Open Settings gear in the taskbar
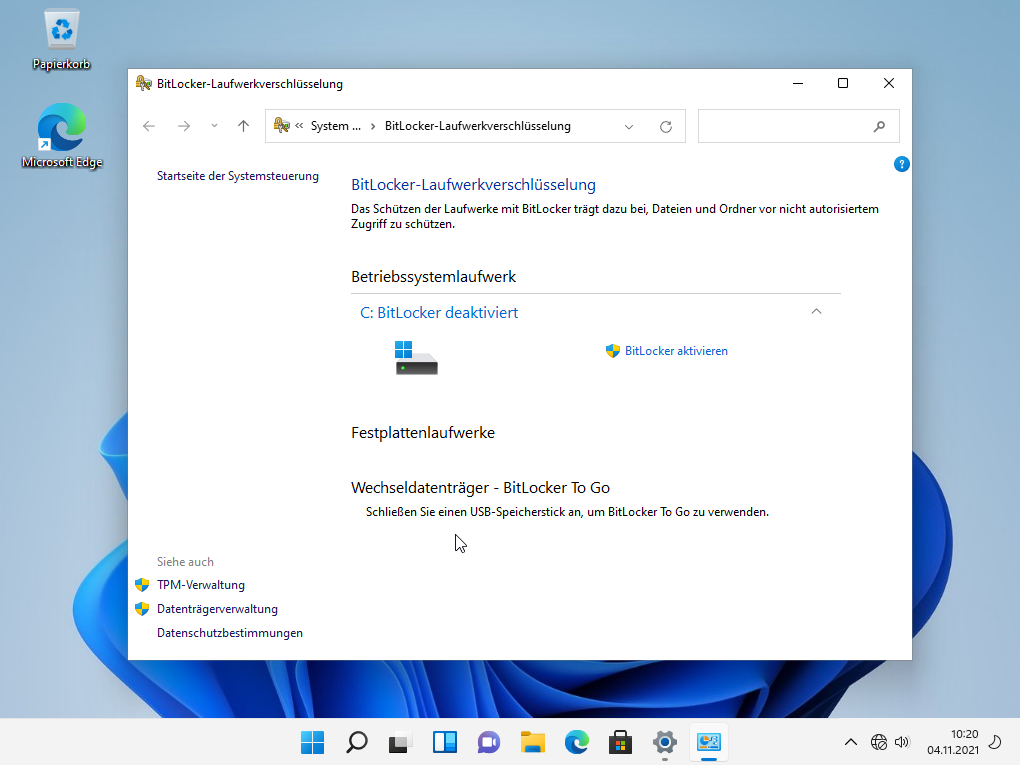 coord(665,742)
